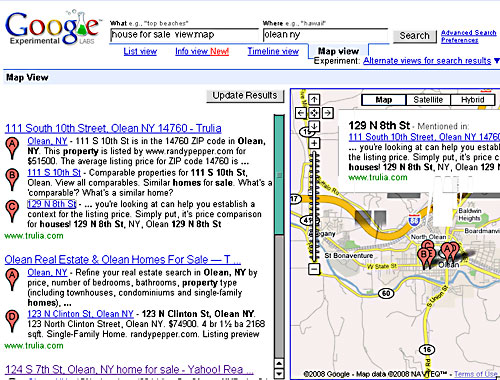Focus the Where input containing olean ny
The width and height of the screenshot is (500, 380).
tap(325, 35)
